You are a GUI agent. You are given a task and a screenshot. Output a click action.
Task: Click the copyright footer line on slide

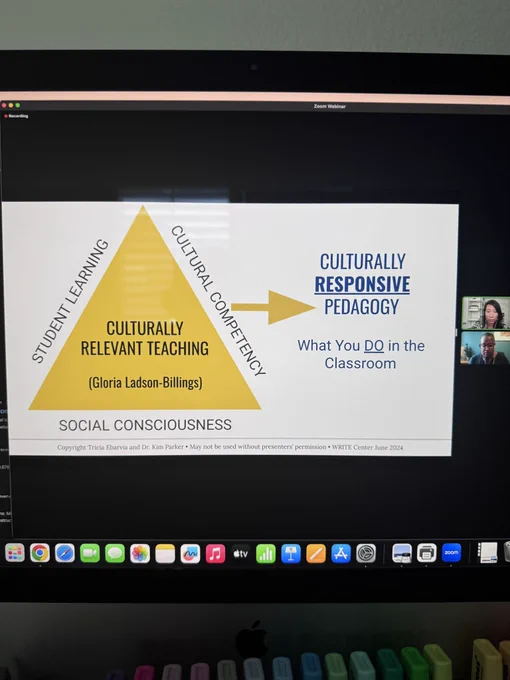click(230, 447)
